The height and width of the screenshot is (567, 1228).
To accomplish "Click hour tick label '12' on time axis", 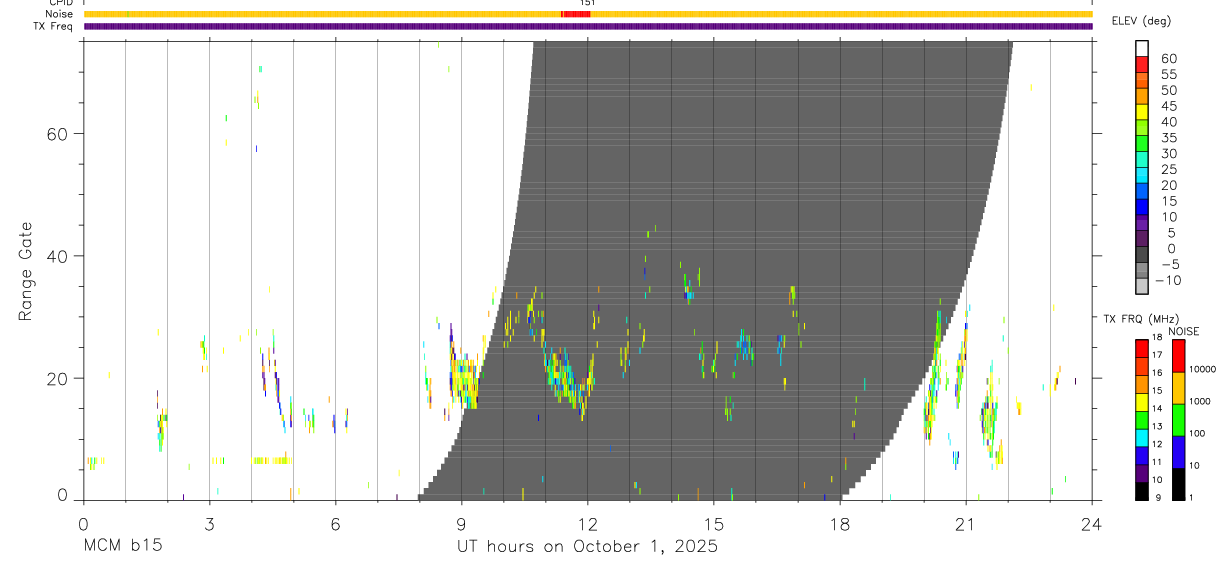I will pos(587,523).
